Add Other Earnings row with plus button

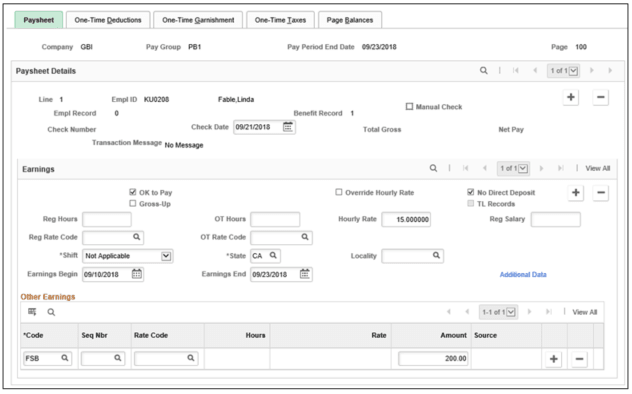click(x=553, y=359)
